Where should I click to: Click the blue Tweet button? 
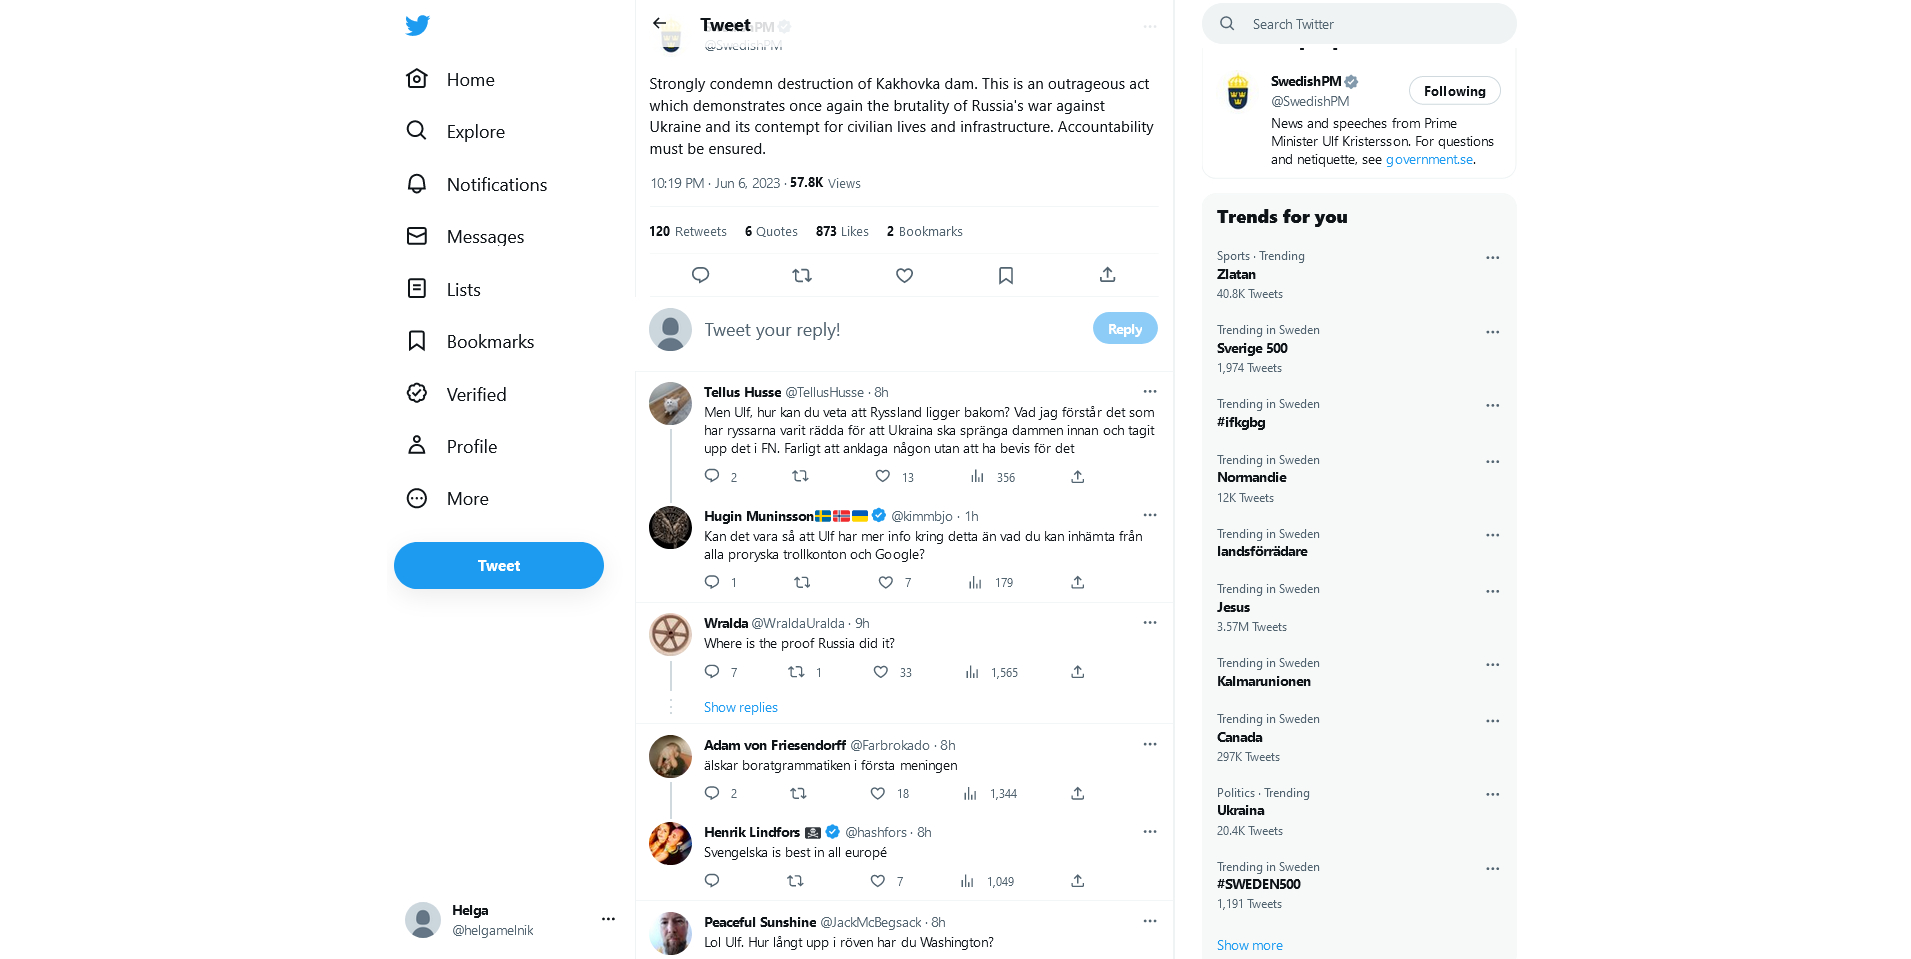(498, 566)
